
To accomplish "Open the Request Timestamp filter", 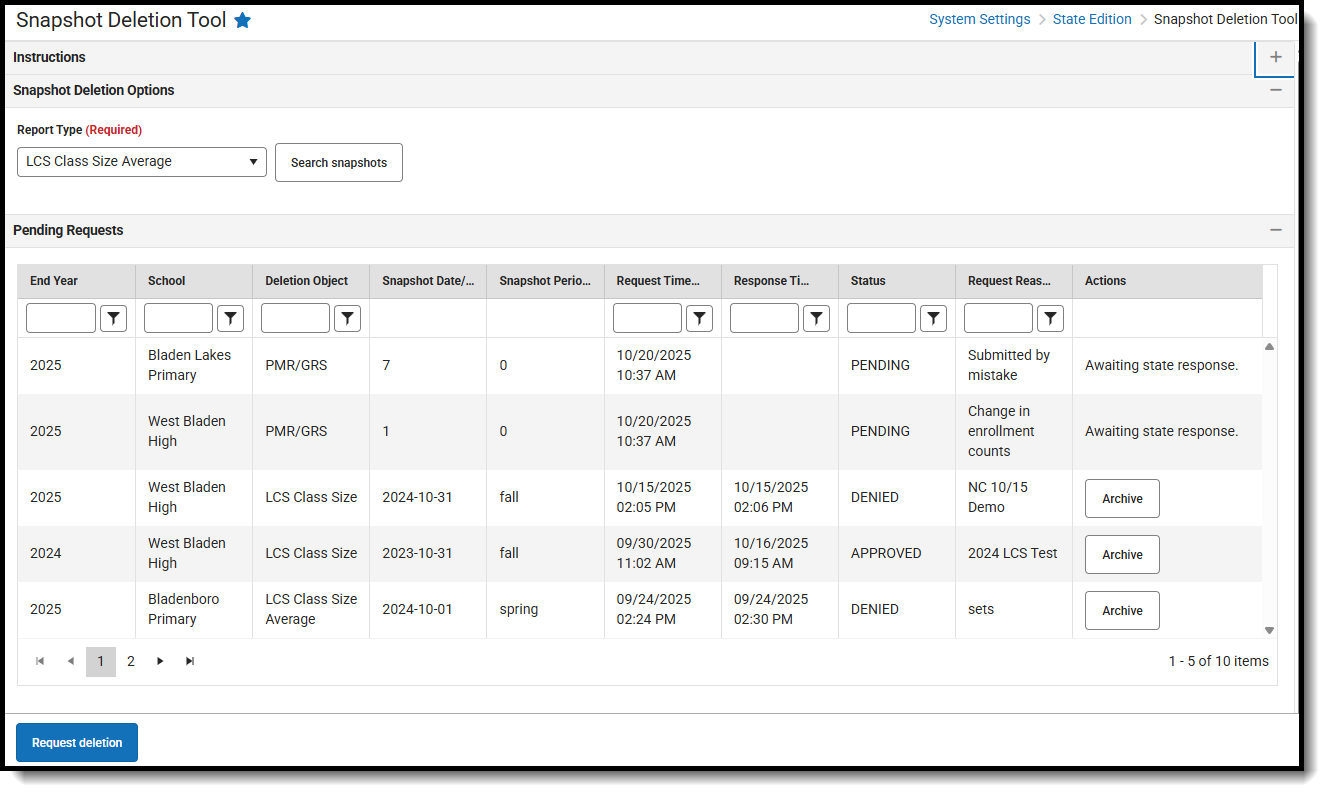I will click(x=699, y=317).
